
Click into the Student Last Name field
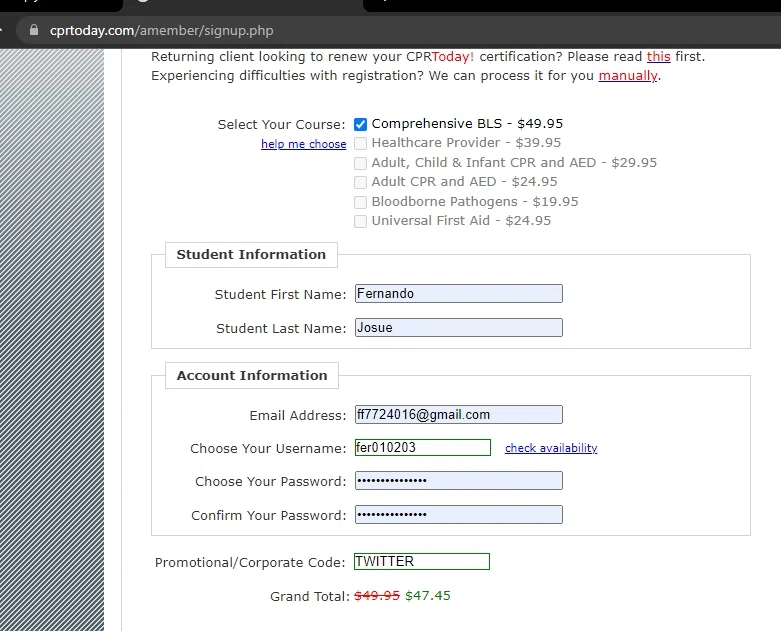point(459,328)
